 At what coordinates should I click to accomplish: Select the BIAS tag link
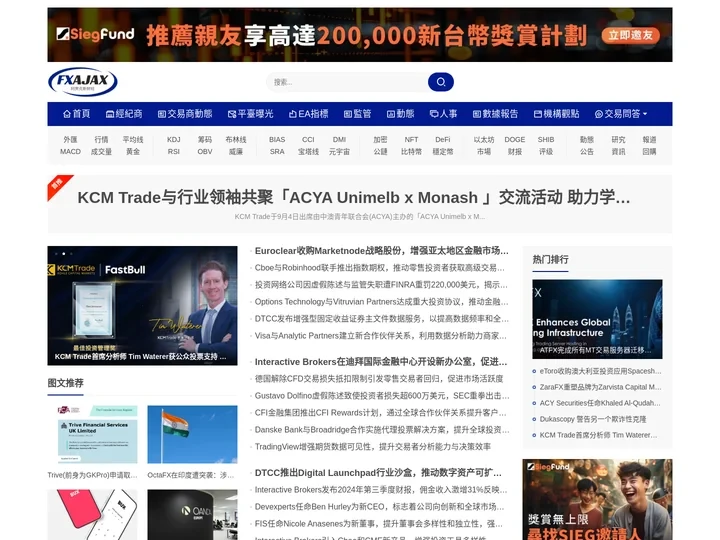point(277,140)
